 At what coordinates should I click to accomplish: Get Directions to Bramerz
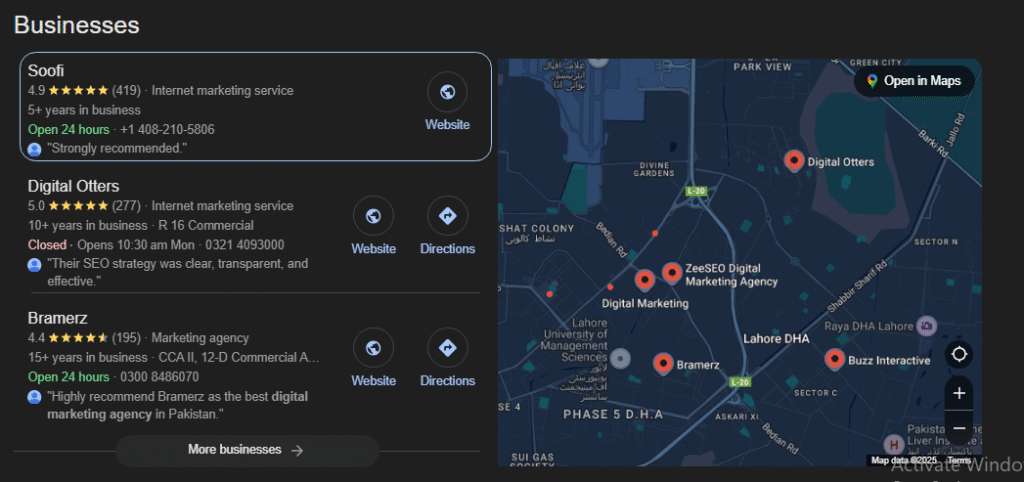(447, 348)
